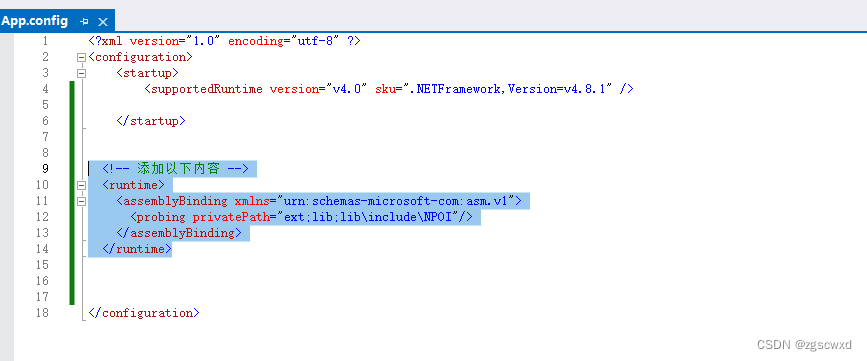Click the closing startup tag
The width and height of the screenshot is (867, 361).
coord(151,121)
